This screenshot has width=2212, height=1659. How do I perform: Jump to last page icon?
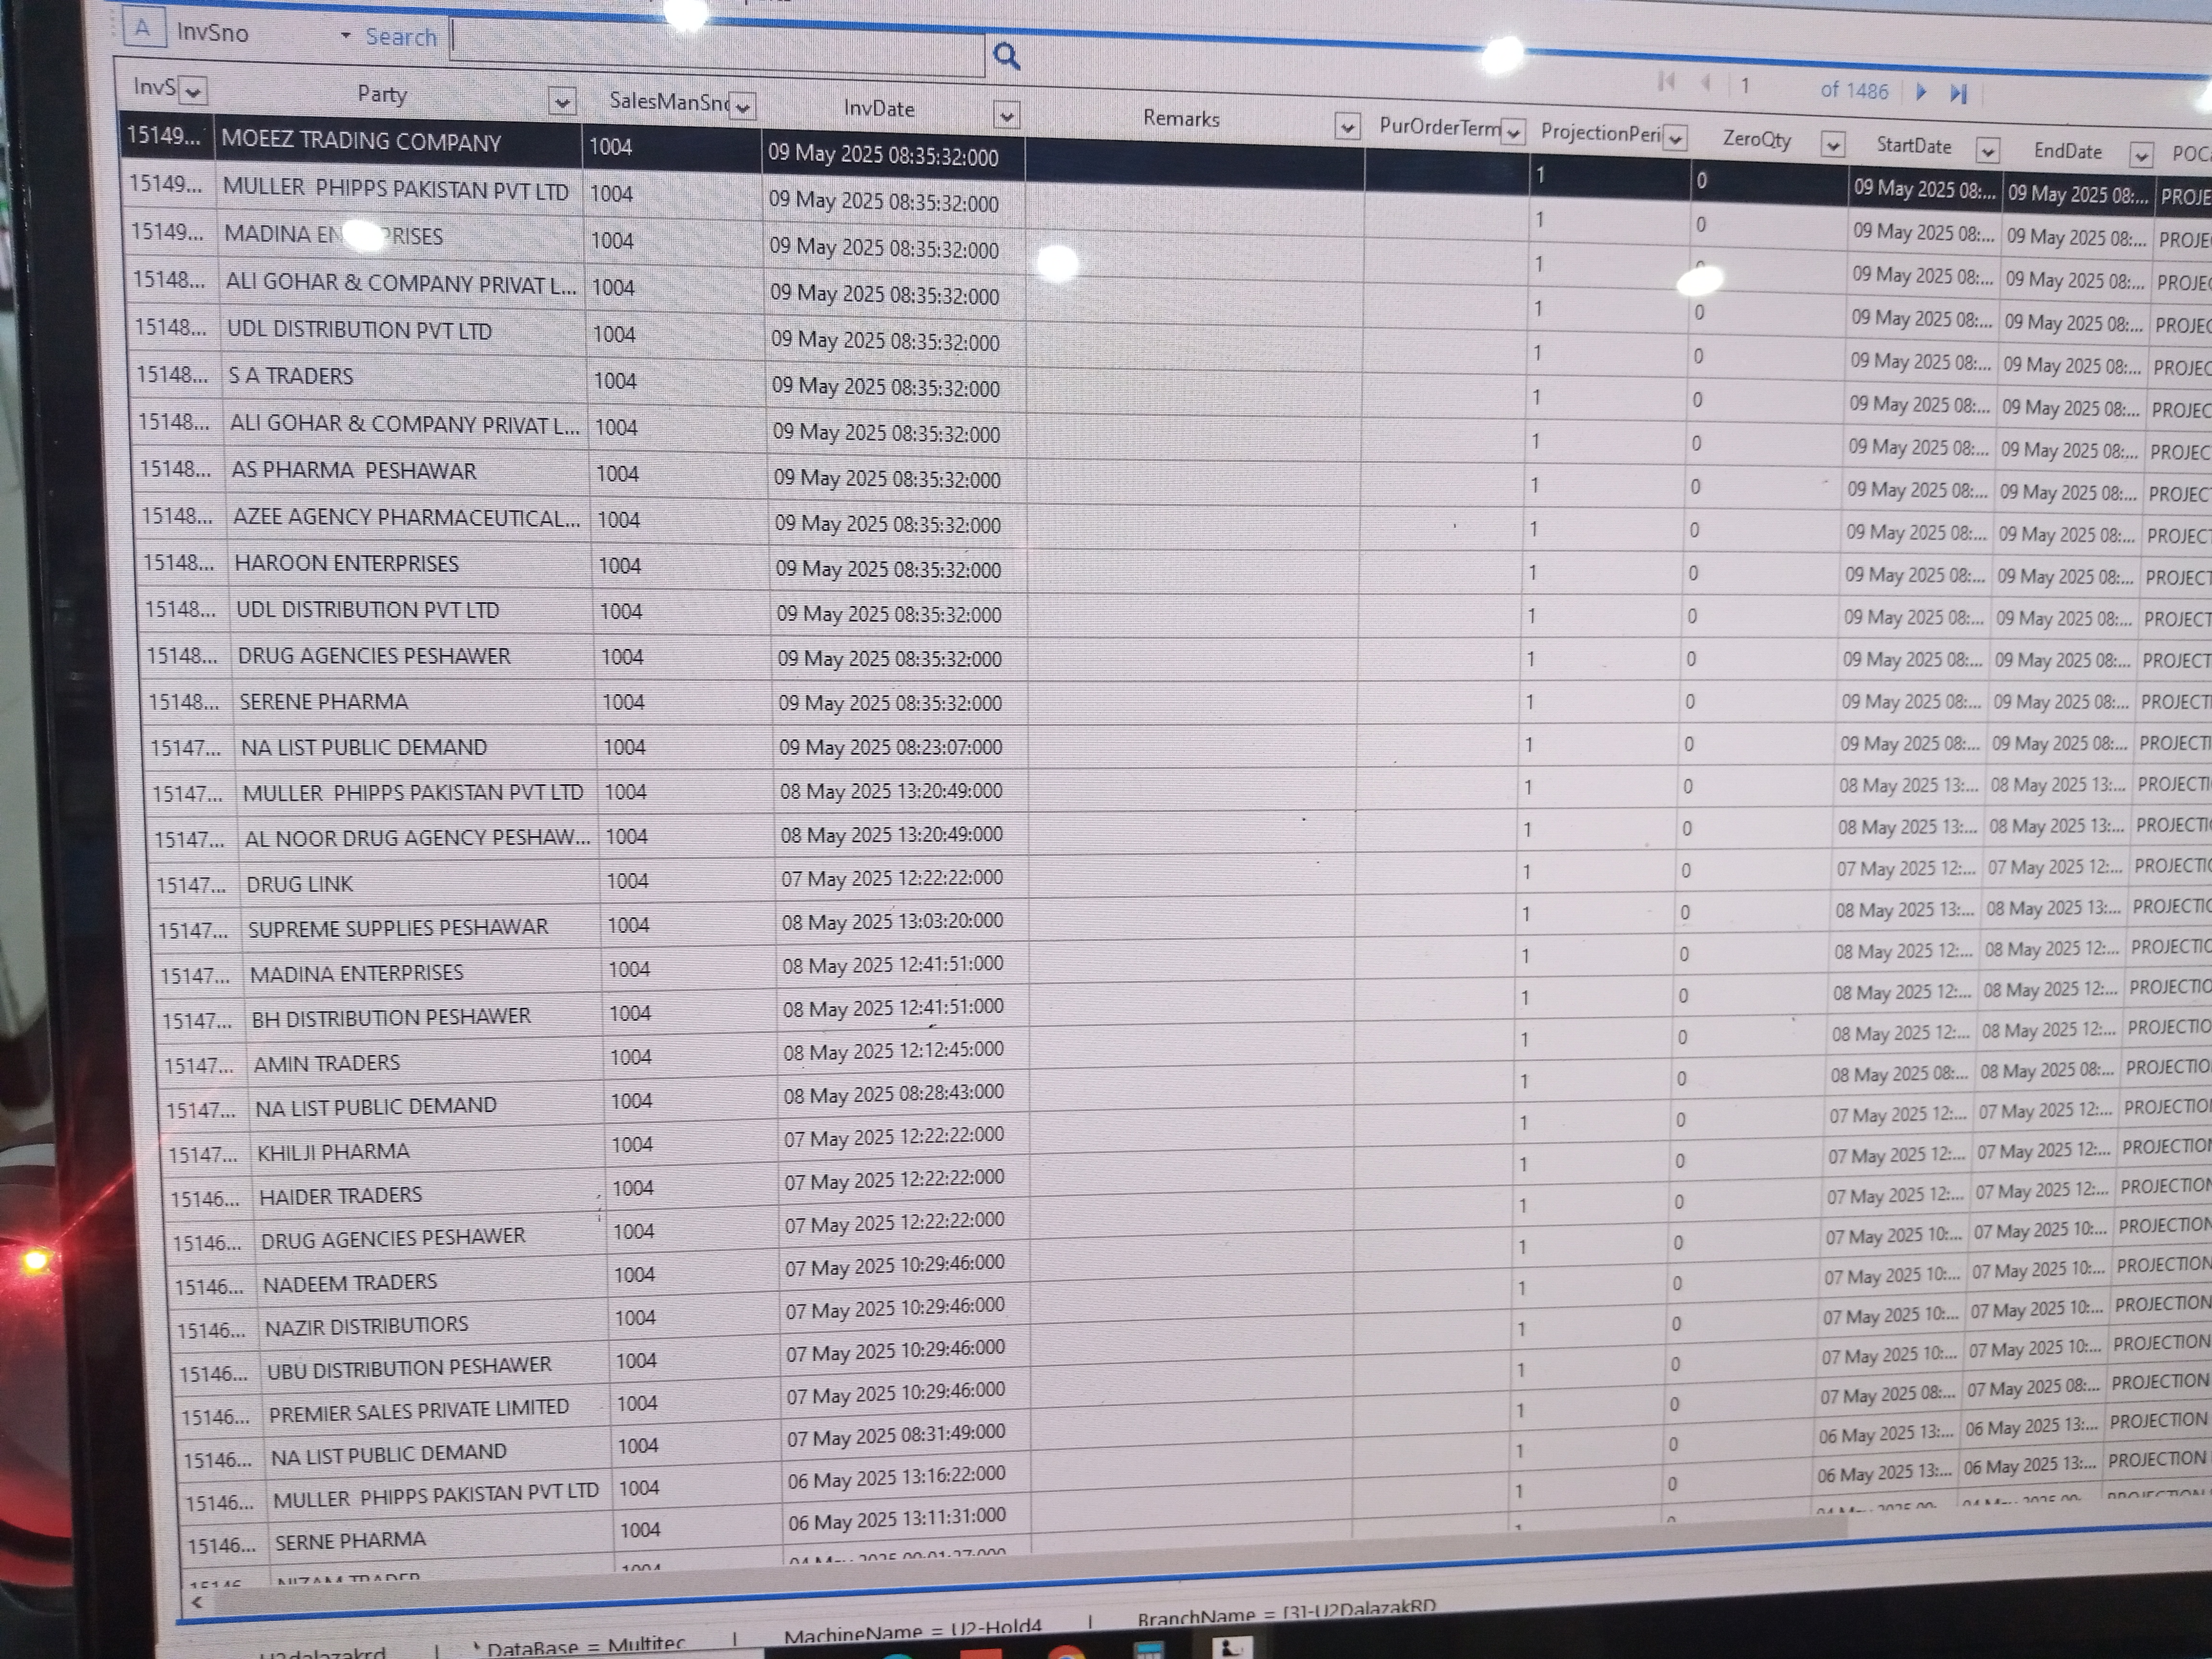point(1958,93)
